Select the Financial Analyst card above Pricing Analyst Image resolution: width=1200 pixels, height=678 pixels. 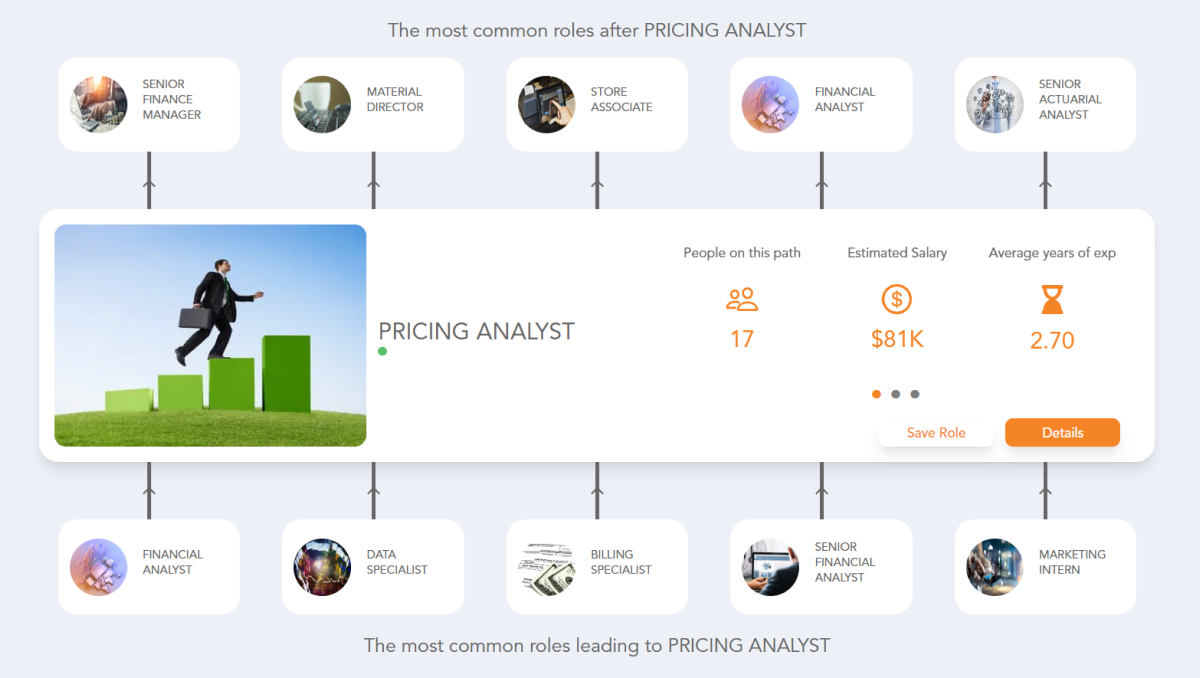coord(820,103)
